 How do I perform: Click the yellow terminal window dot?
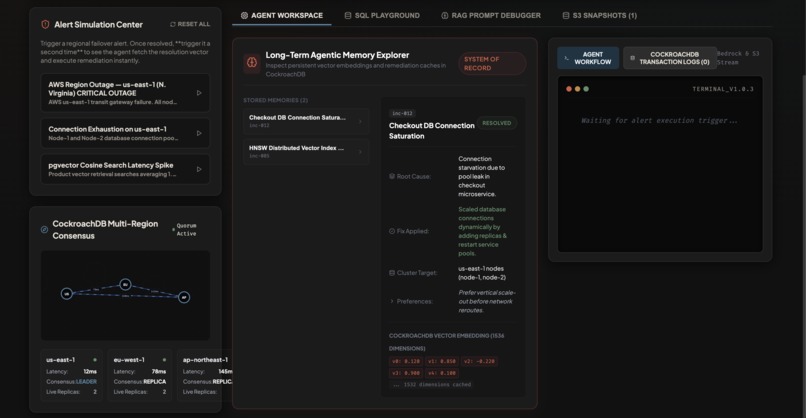tap(577, 89)
